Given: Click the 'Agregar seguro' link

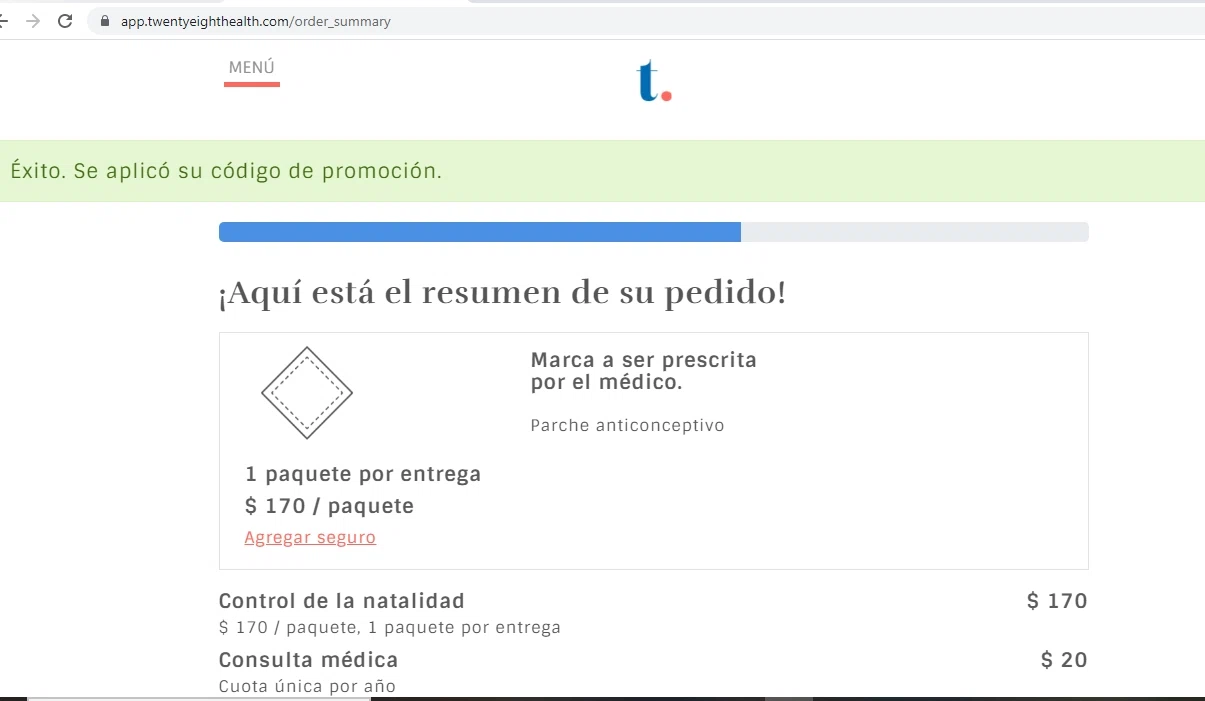Looking at the screenshot, I should 310,537.
